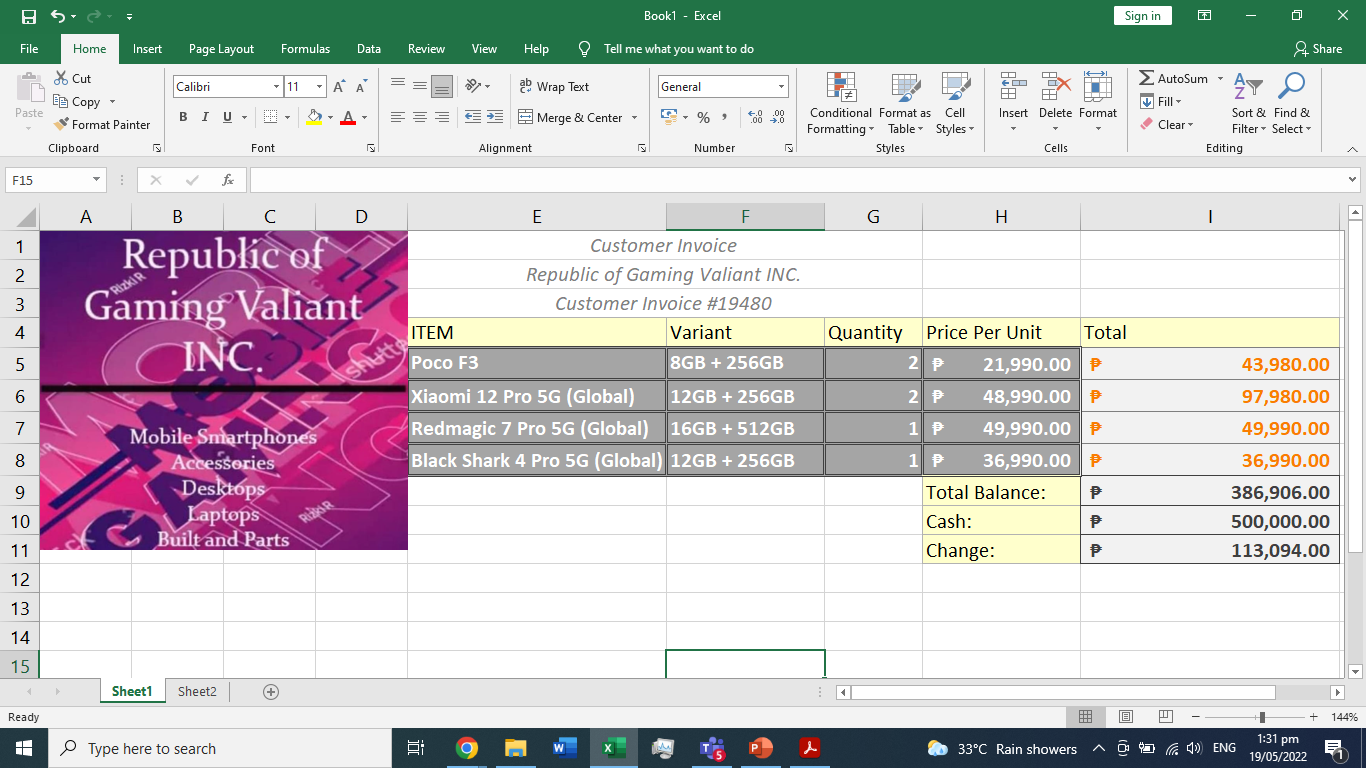Click the Borders icon
This screenshot has height=768, width=1366.
click(x=270, y=117)
